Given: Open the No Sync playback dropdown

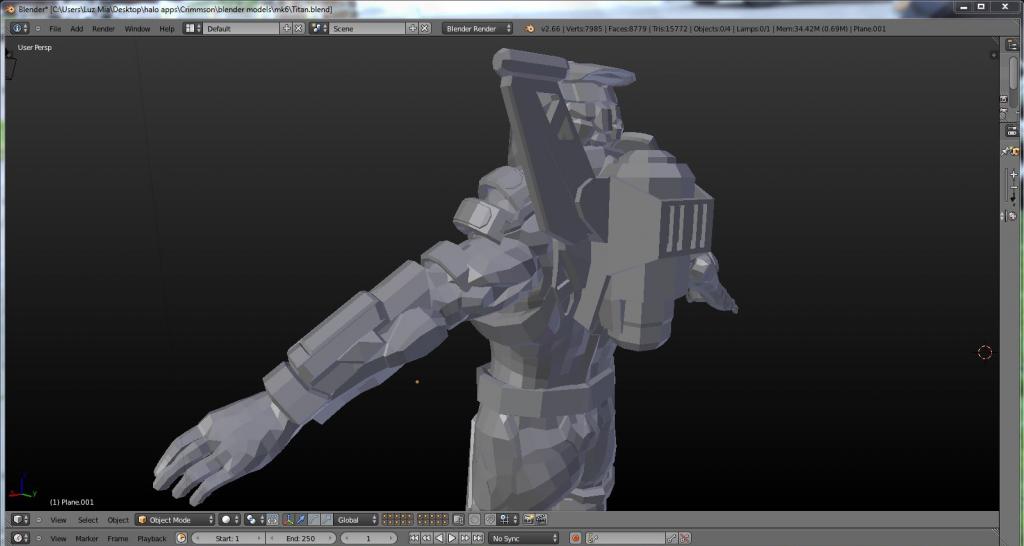Looking at the screenshot, I should point(524,538).
